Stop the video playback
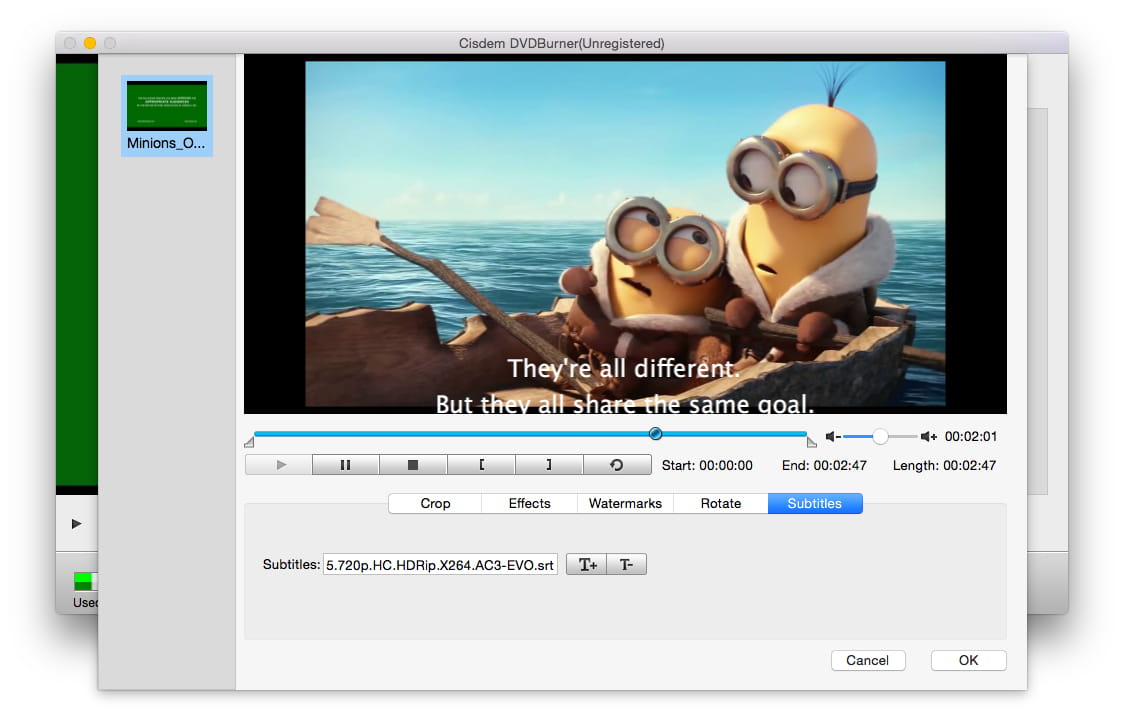Screen dimensions: 1124x711 pyautogui.click(x=413, y=465)
